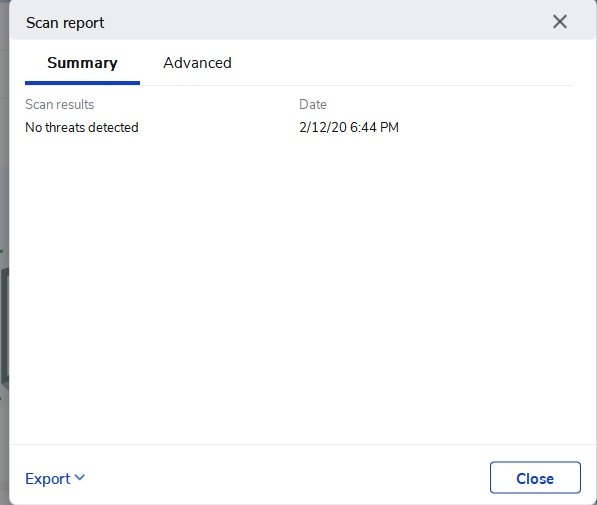Click the 'Date' column label
Image resolution: width=597 pixels, height=505 pixels.
(313, 104)
